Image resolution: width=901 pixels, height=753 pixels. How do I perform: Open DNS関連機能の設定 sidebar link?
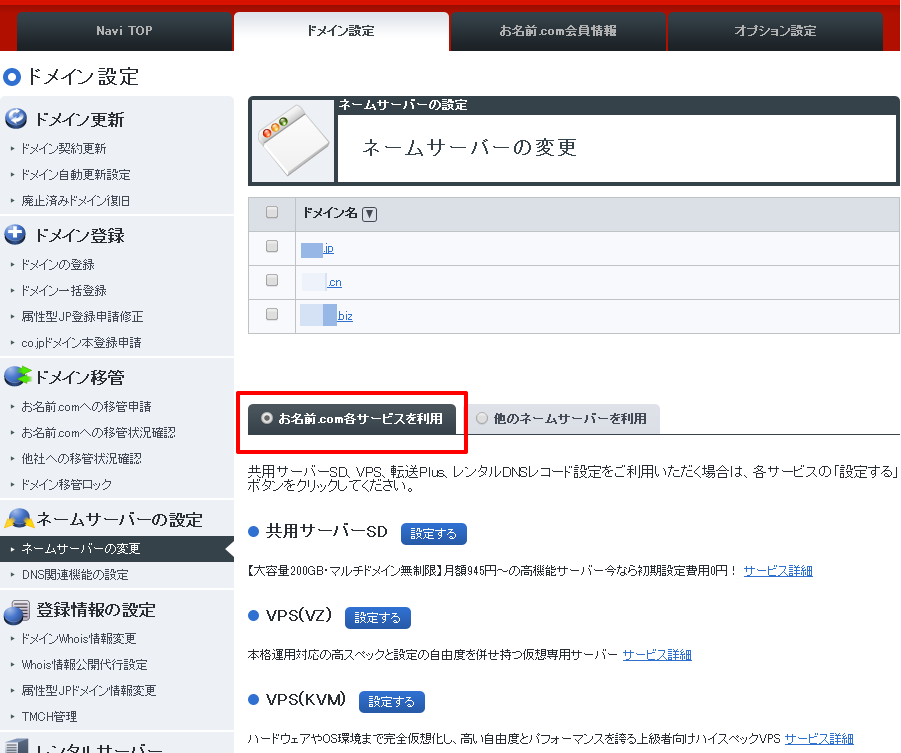pos(75,575)
